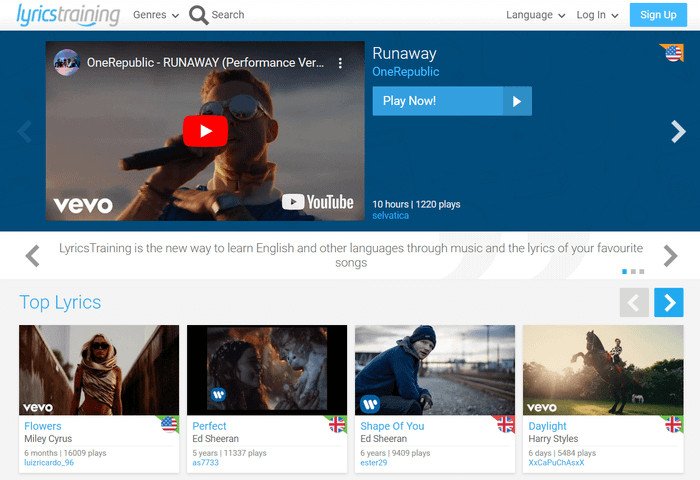Click Ed Sheeran under Perfect
The image size is (700, 480).
[x=216, y=439]
